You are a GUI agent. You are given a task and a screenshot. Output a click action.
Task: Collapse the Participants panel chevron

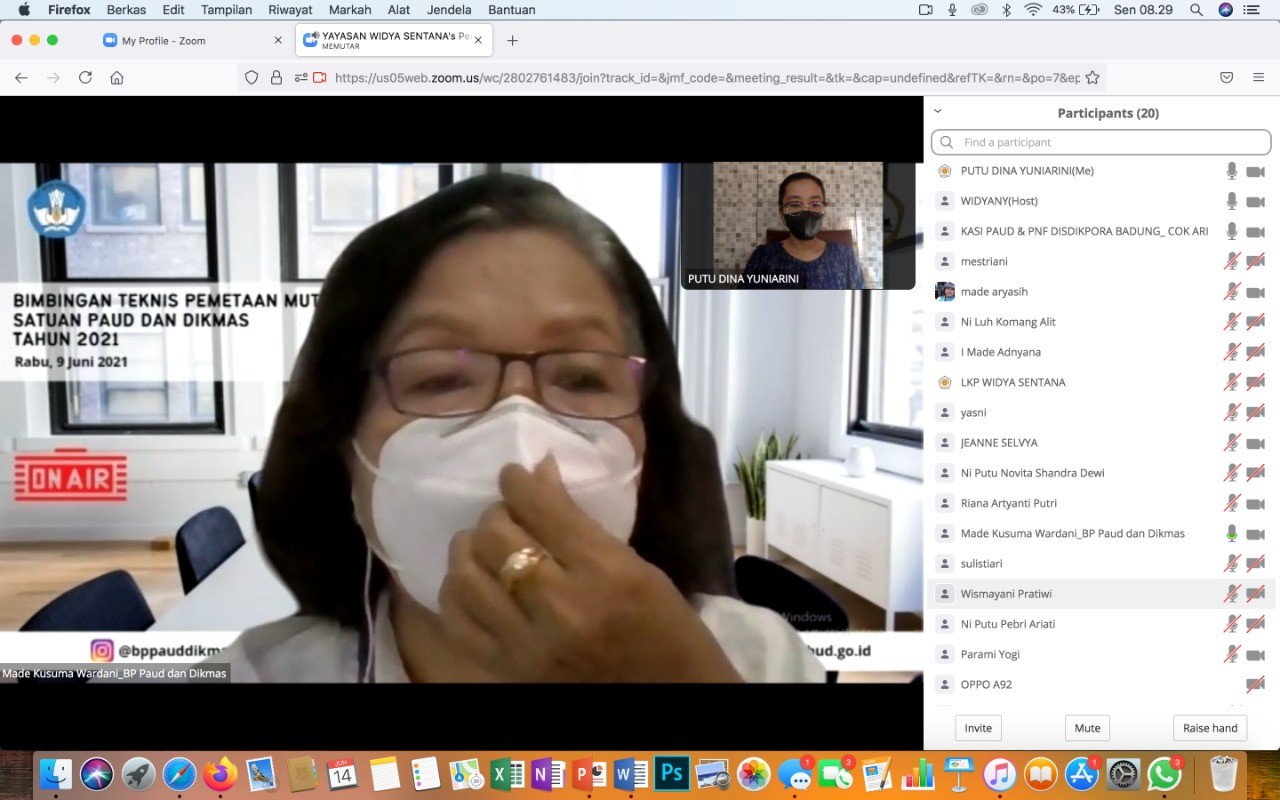(x=938, y=112)
